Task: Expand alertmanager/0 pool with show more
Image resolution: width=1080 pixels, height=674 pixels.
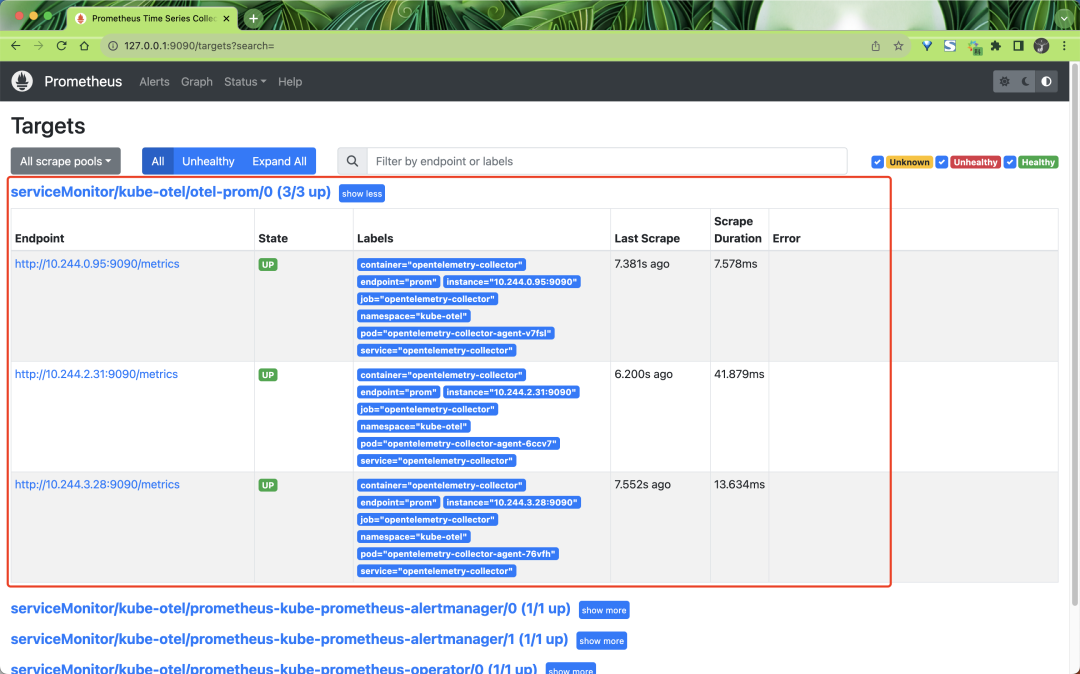Action: point(604,610)
